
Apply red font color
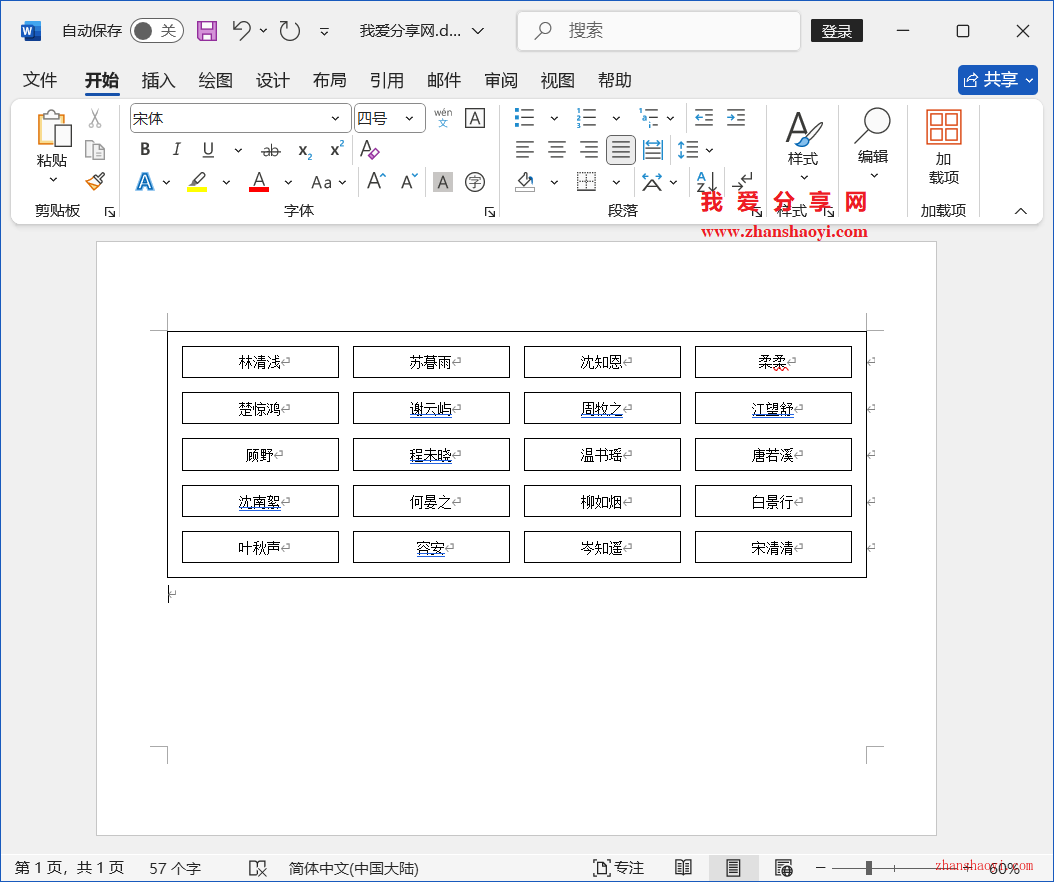[259, 182]
